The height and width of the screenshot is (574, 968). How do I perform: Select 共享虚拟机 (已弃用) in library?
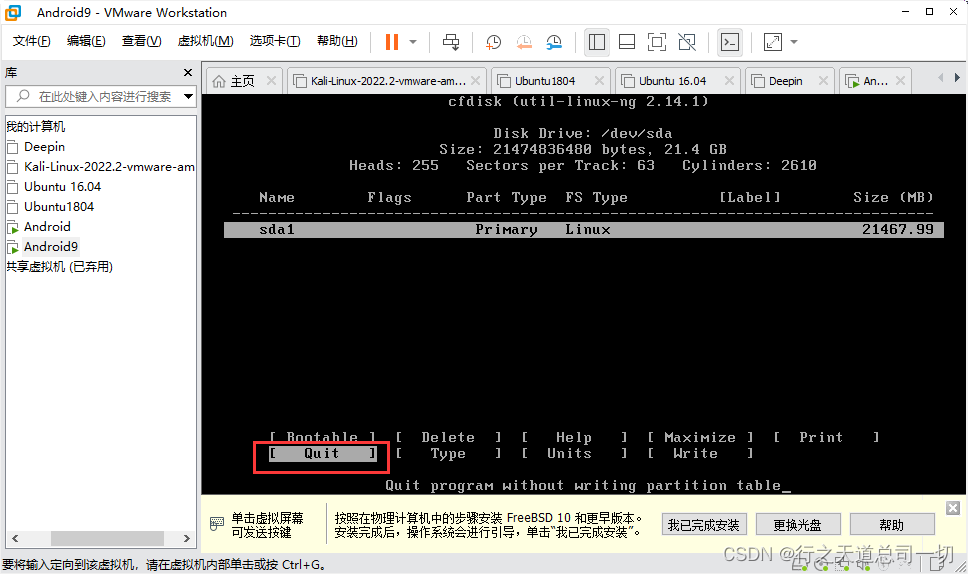[x=59, y=267]
